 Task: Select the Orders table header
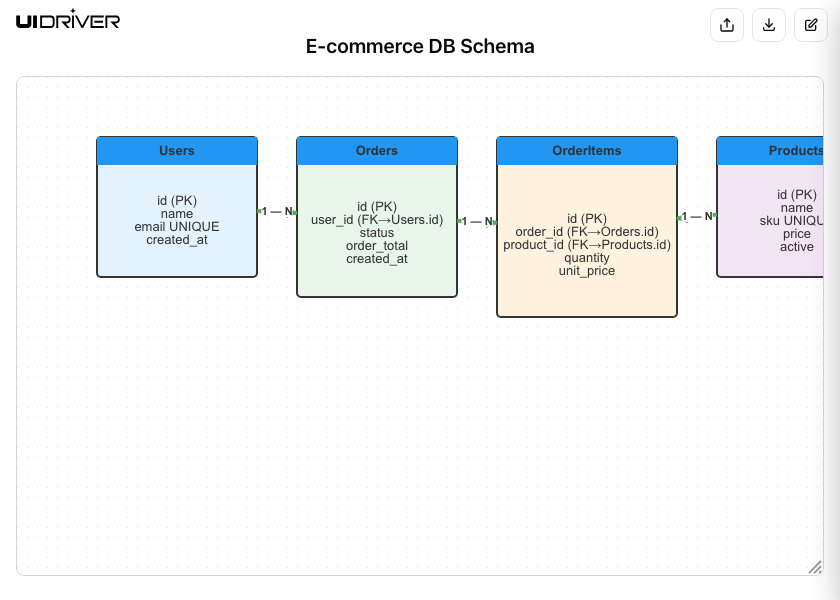tap(377, 151)
